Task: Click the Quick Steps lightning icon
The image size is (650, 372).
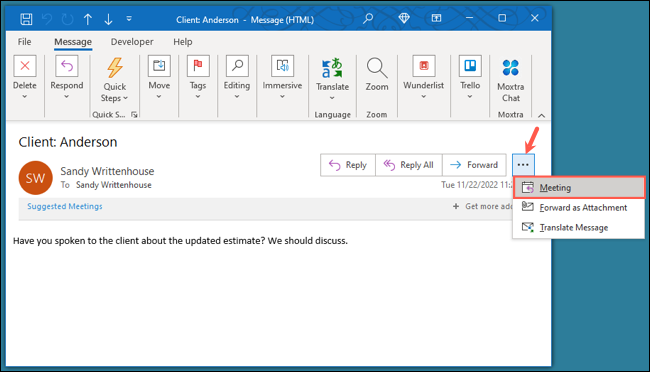Action: coord(115,68)
